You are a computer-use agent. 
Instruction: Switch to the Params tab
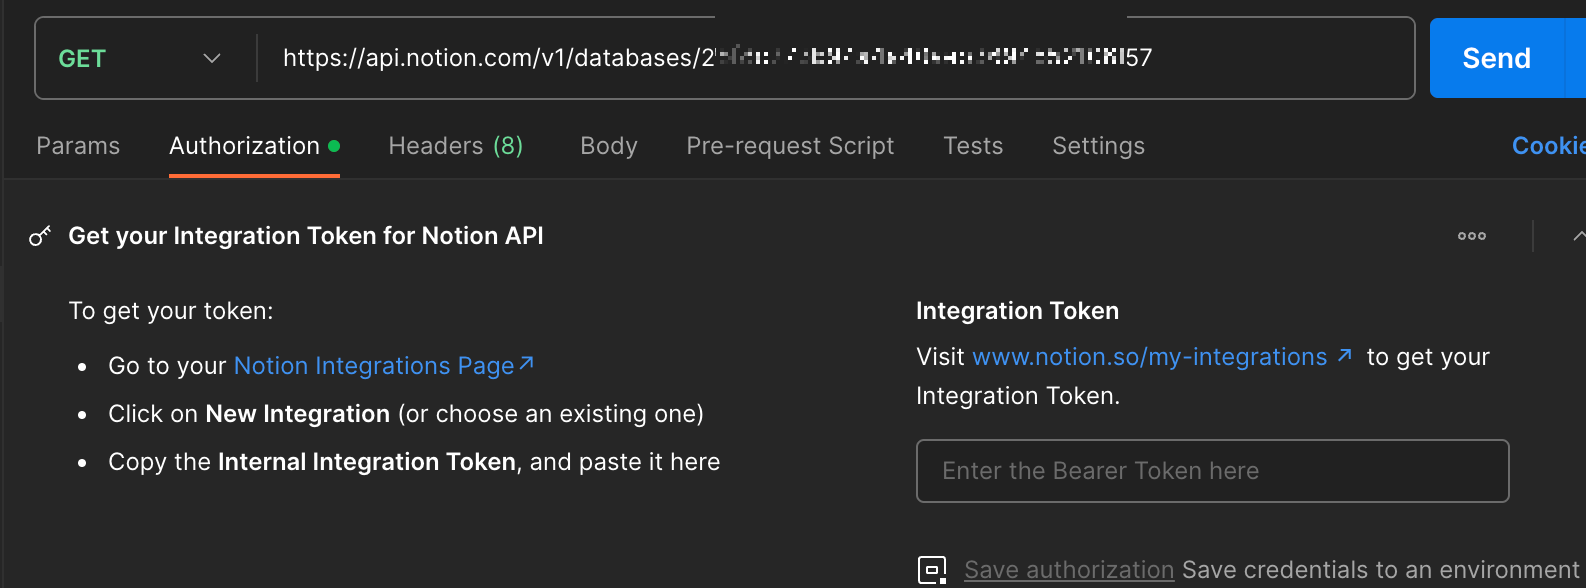click(78, 146)
